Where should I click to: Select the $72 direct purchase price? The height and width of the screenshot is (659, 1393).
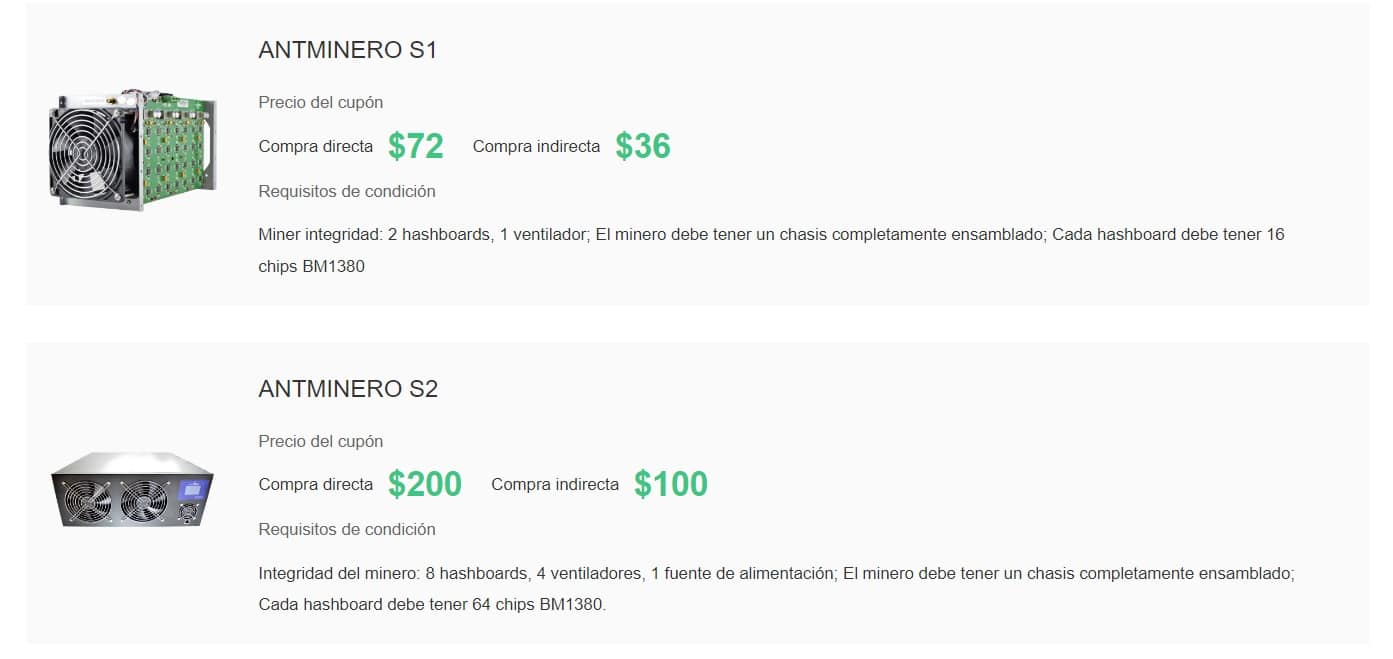(x=416, y=146)
